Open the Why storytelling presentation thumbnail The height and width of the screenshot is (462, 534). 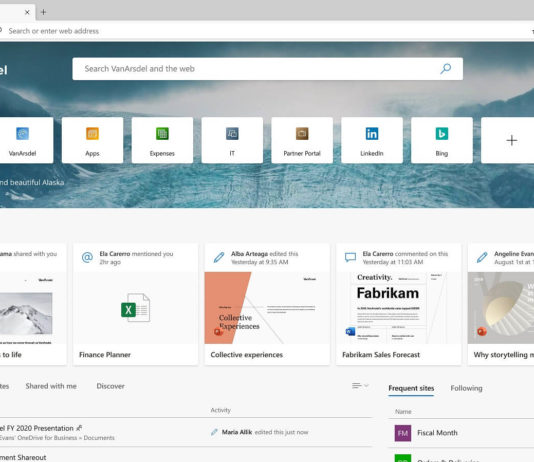click(501, 308)
